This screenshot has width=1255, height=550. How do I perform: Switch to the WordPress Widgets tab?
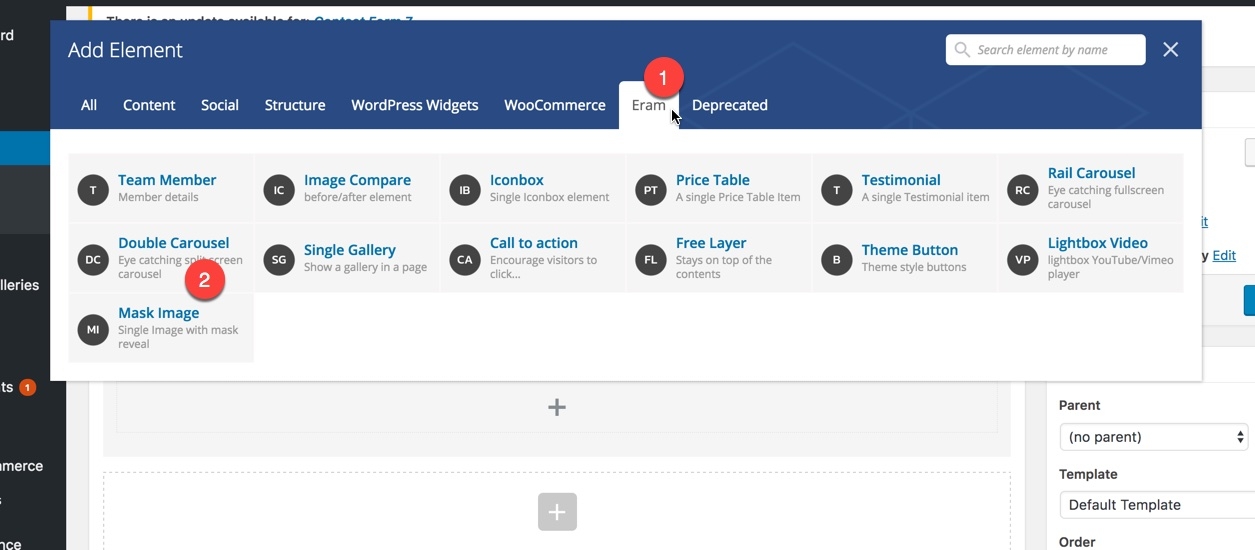pos(414,105)
